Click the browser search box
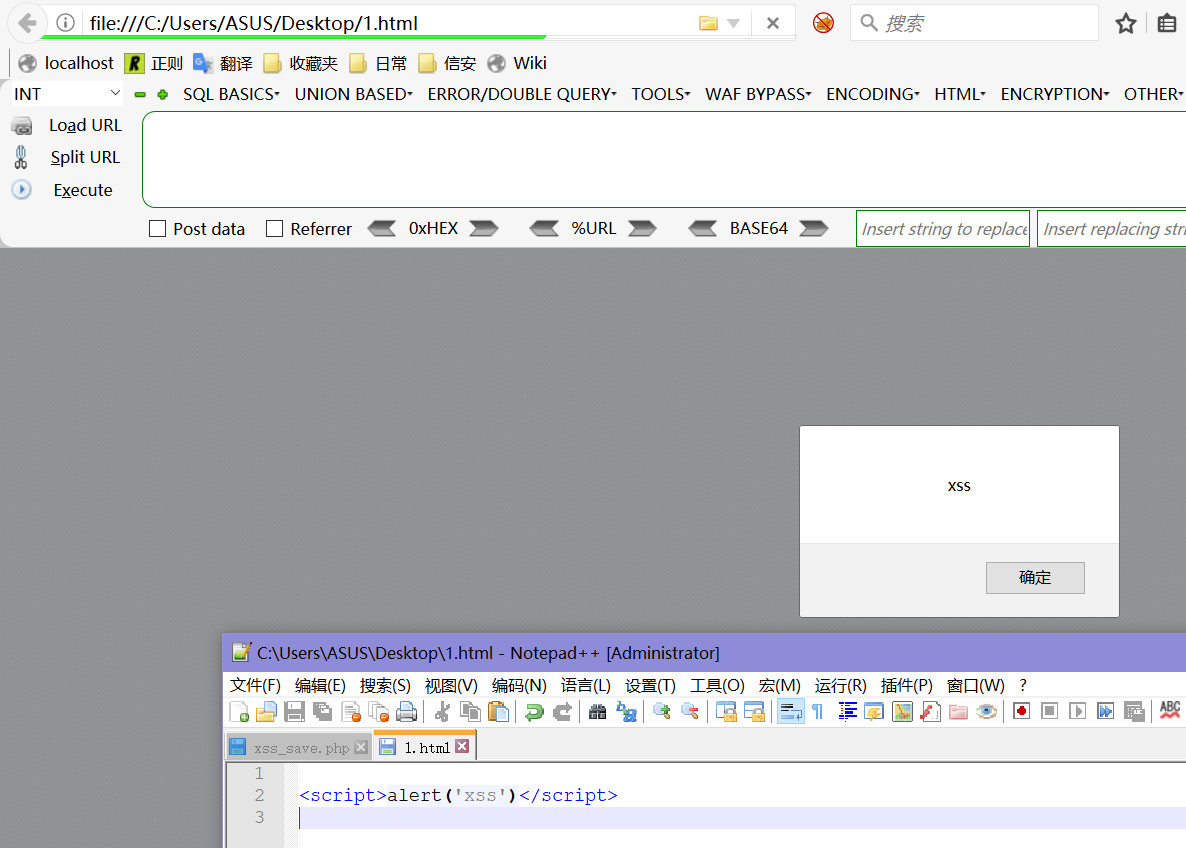Screen dimensions: 1186x848 [x=974, y=23]
